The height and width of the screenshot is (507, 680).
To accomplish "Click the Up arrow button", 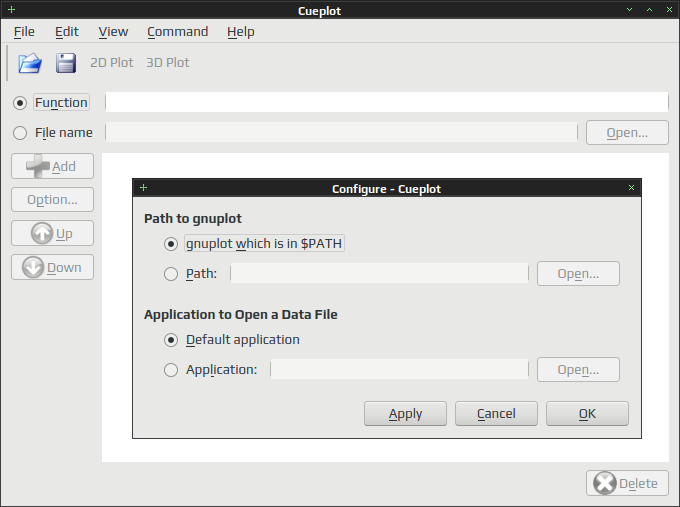I will 52,233.
